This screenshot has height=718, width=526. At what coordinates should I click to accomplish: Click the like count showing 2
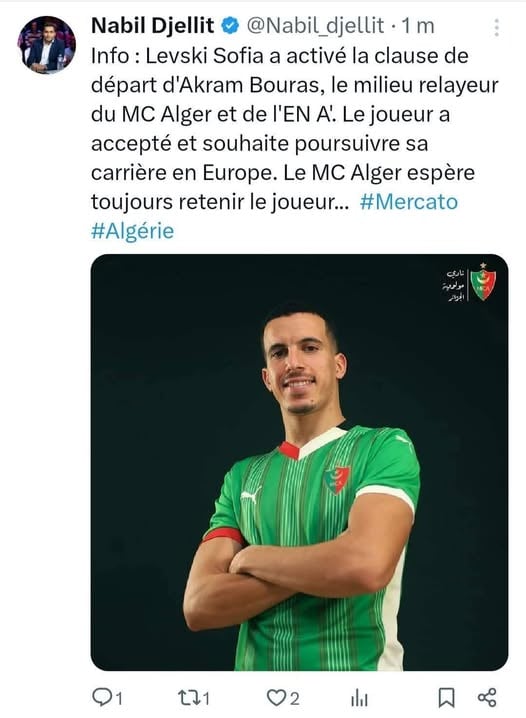(295, 699)
